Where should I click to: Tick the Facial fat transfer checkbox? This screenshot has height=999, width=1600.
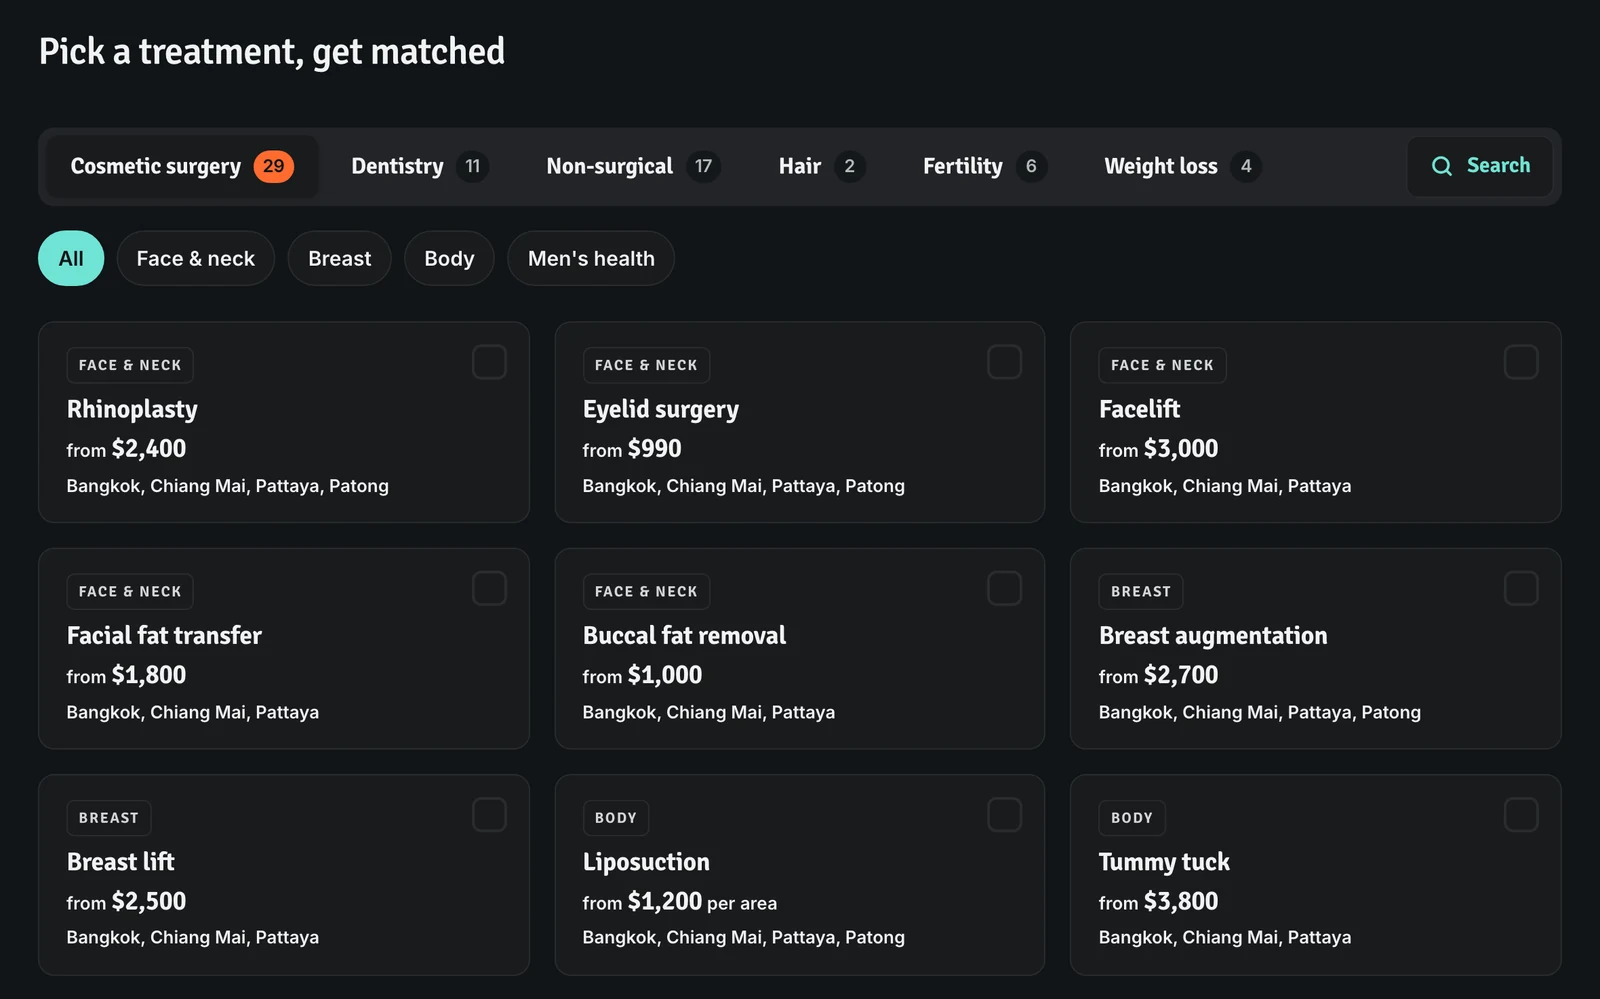pos(489,588)
